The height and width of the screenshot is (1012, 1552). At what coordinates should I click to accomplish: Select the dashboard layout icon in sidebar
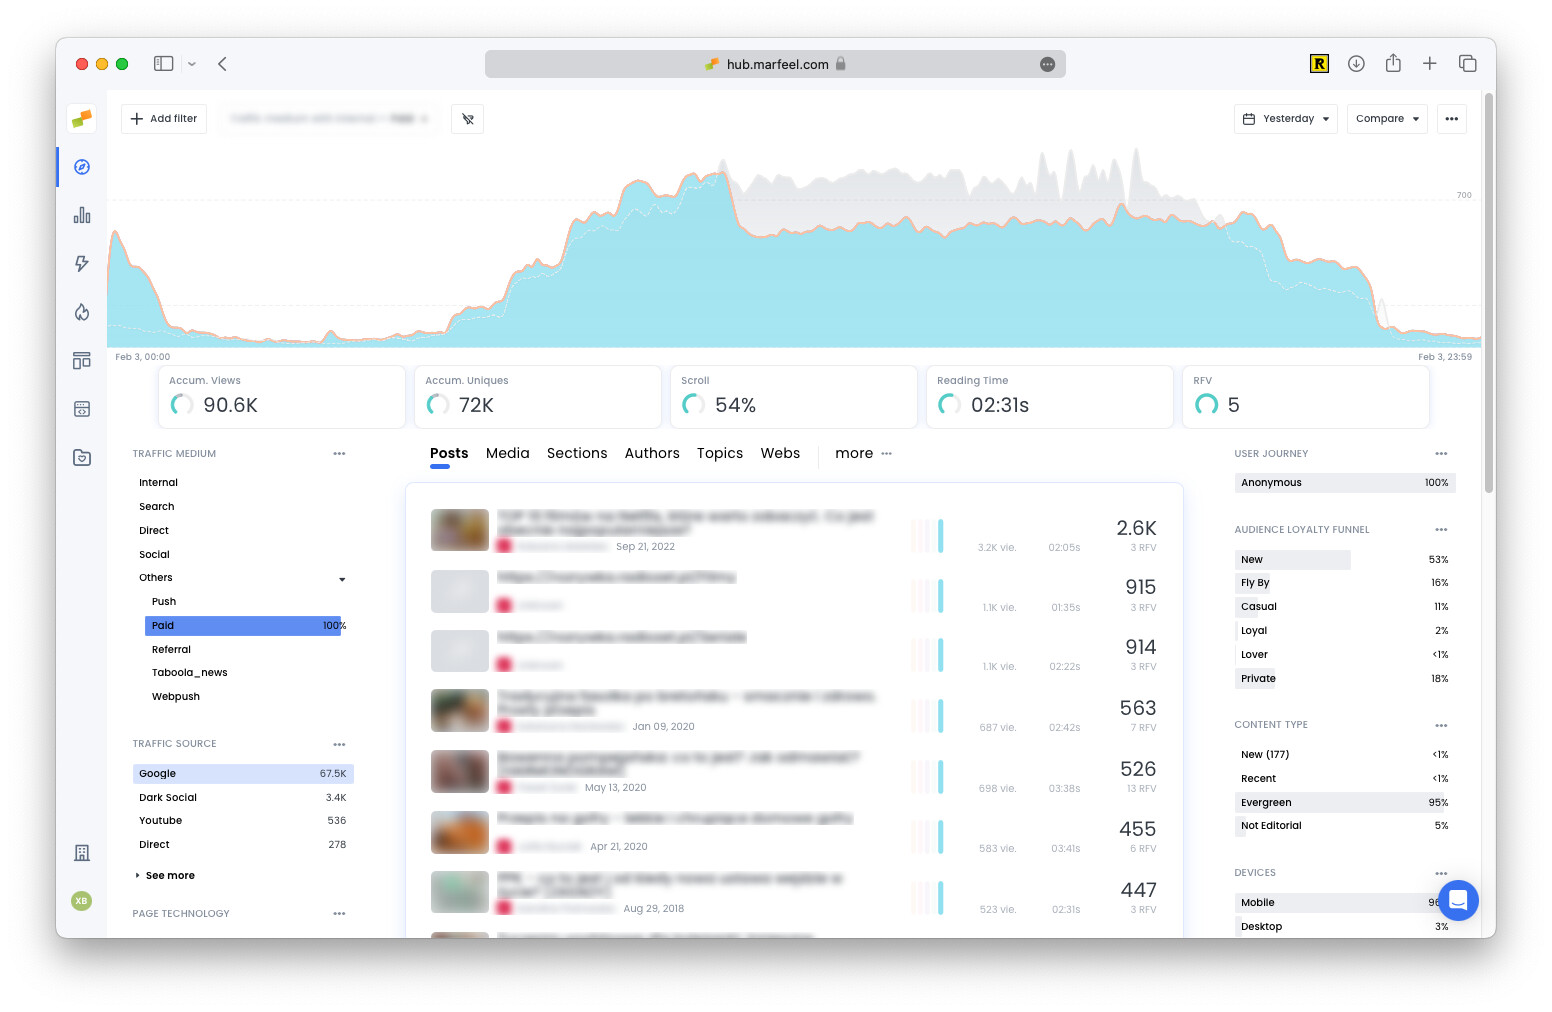pos(81,360)
